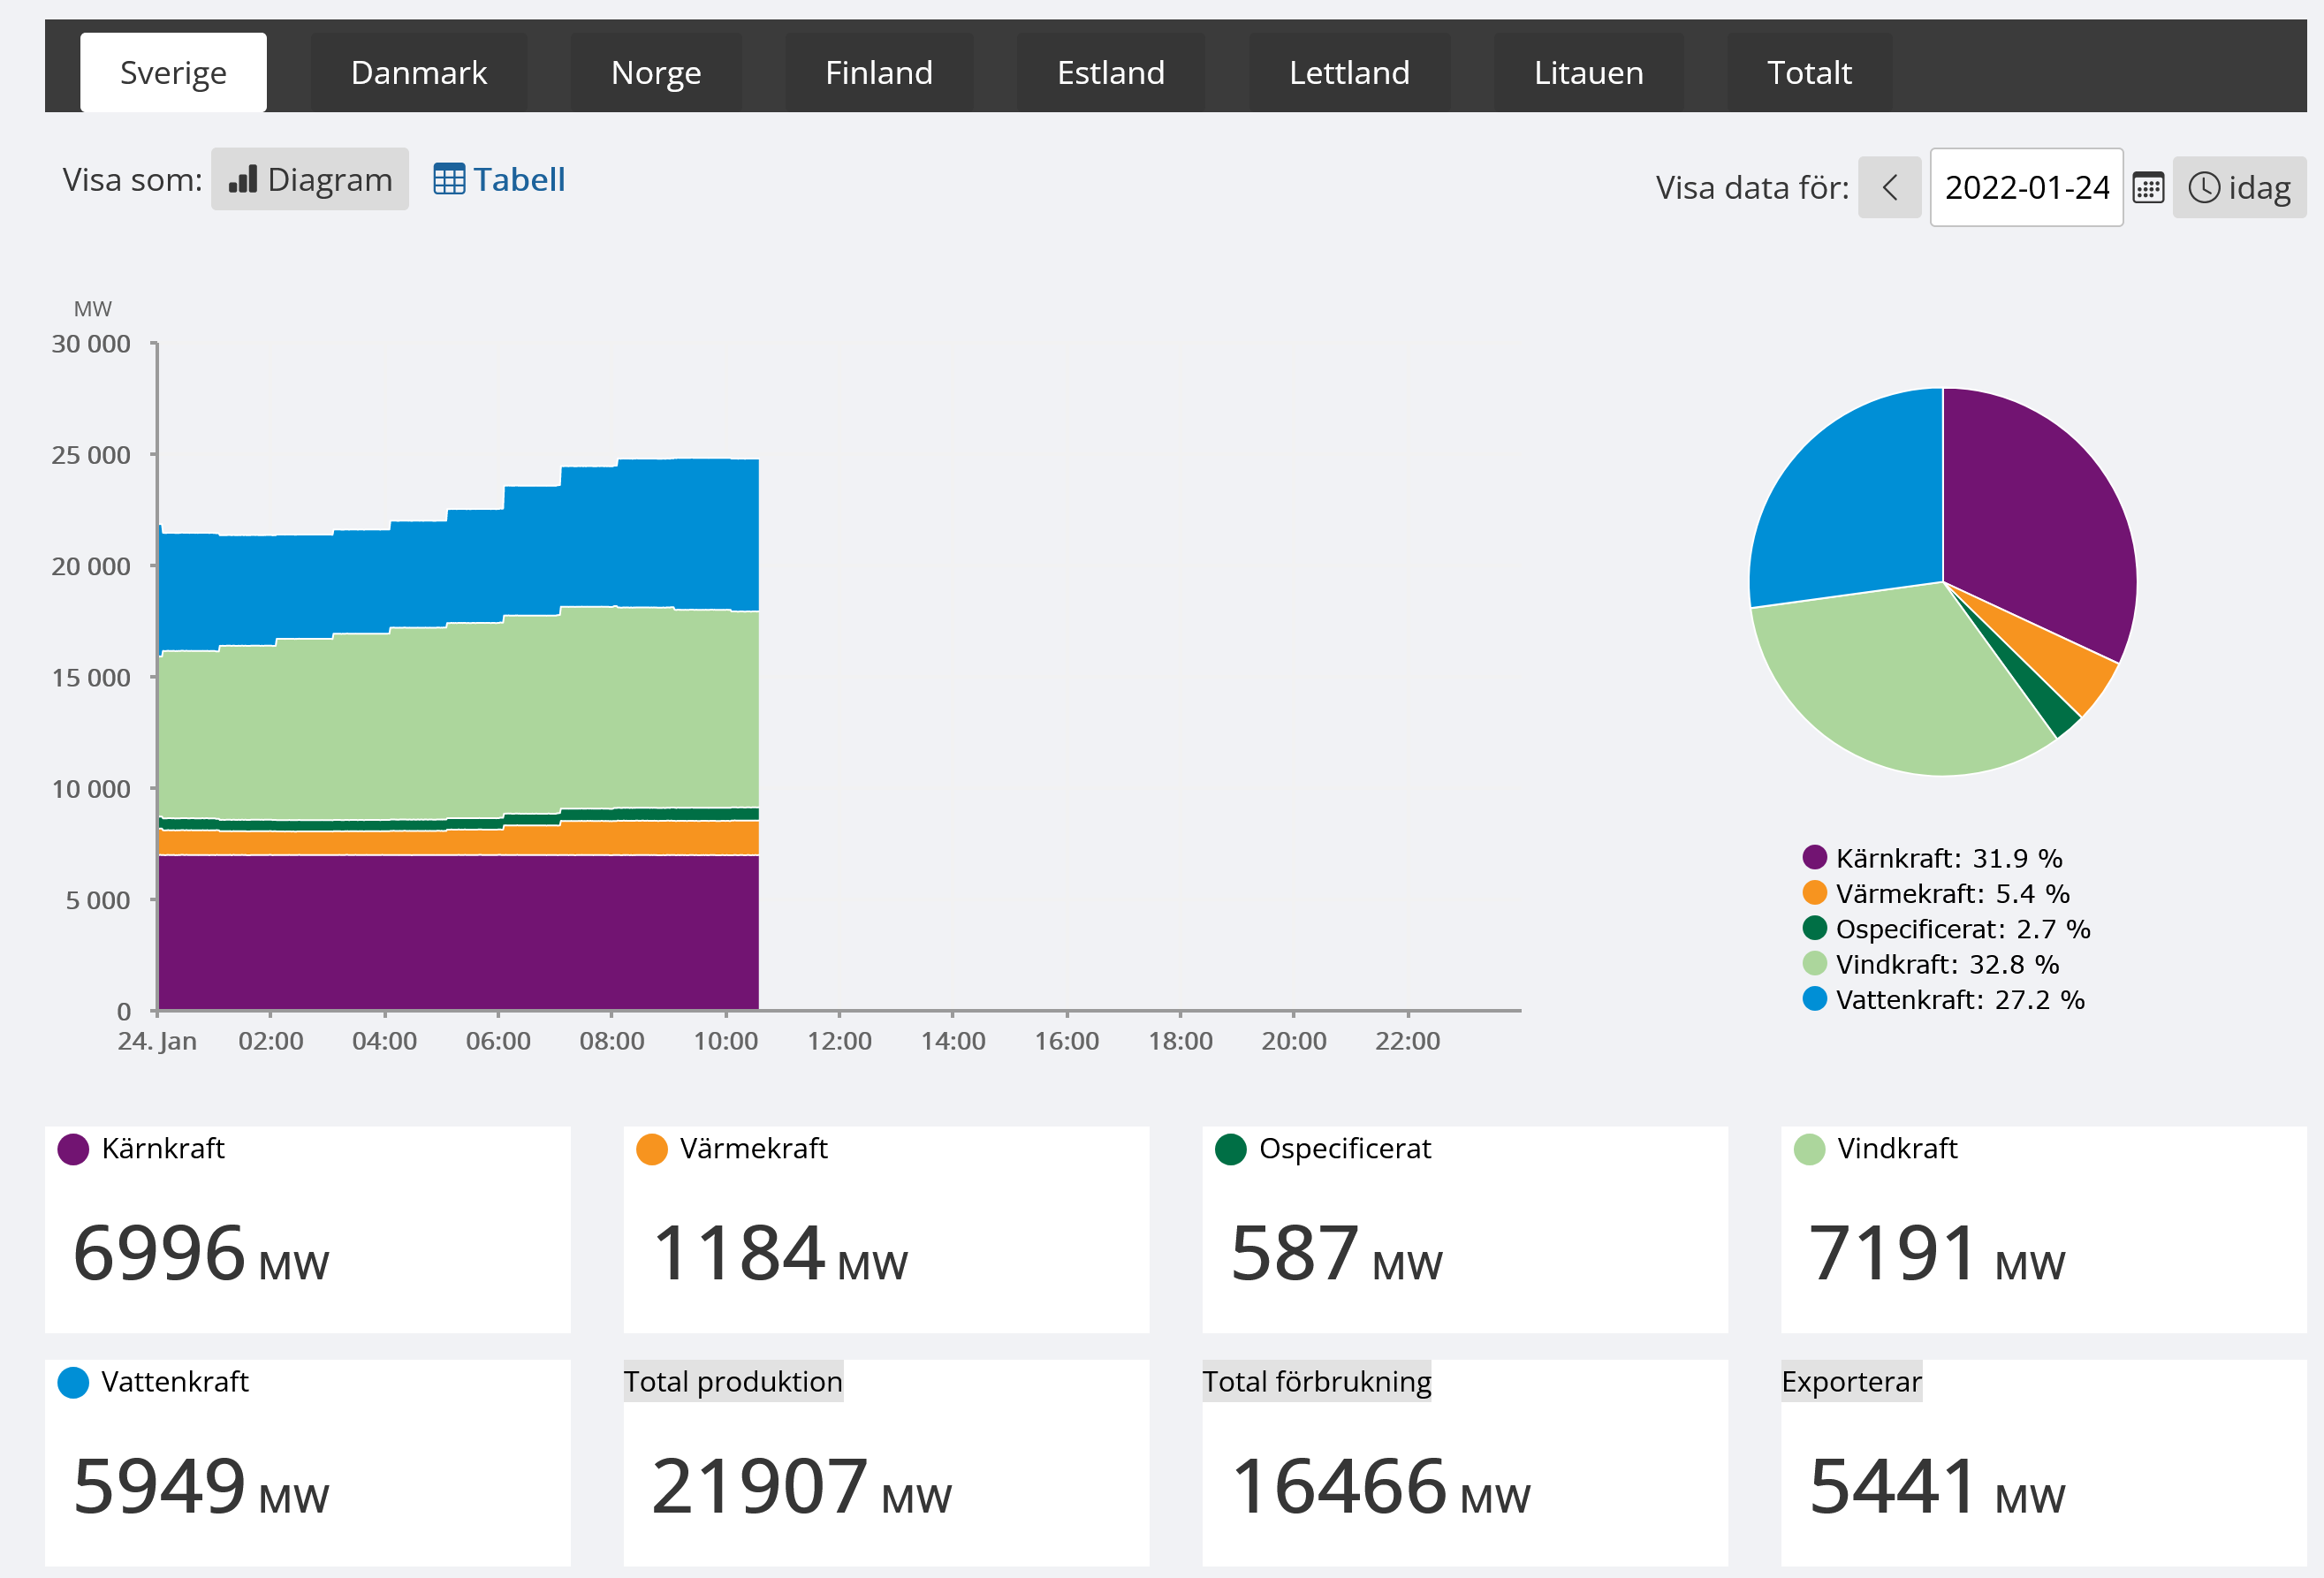Click the 30 000 y-axis label
The image size is (2324, 1578).
click(x=91, y=344)
